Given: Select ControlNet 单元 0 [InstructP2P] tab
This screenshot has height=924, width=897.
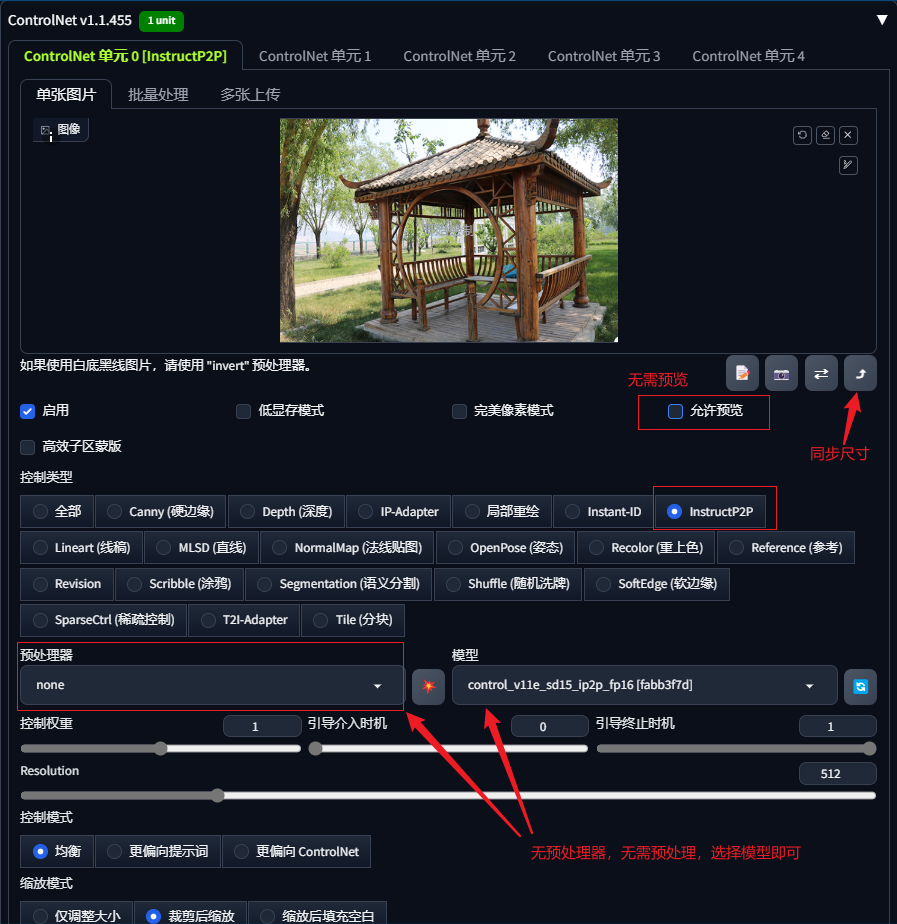Looking at the screenshot, I should pyautogui.click(x=125, y=56).
